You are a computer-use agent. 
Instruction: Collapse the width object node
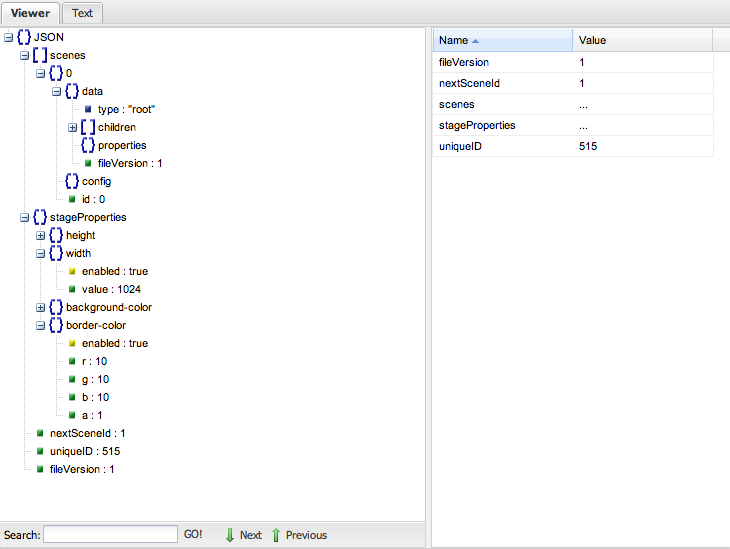click(x=41, y=254)
